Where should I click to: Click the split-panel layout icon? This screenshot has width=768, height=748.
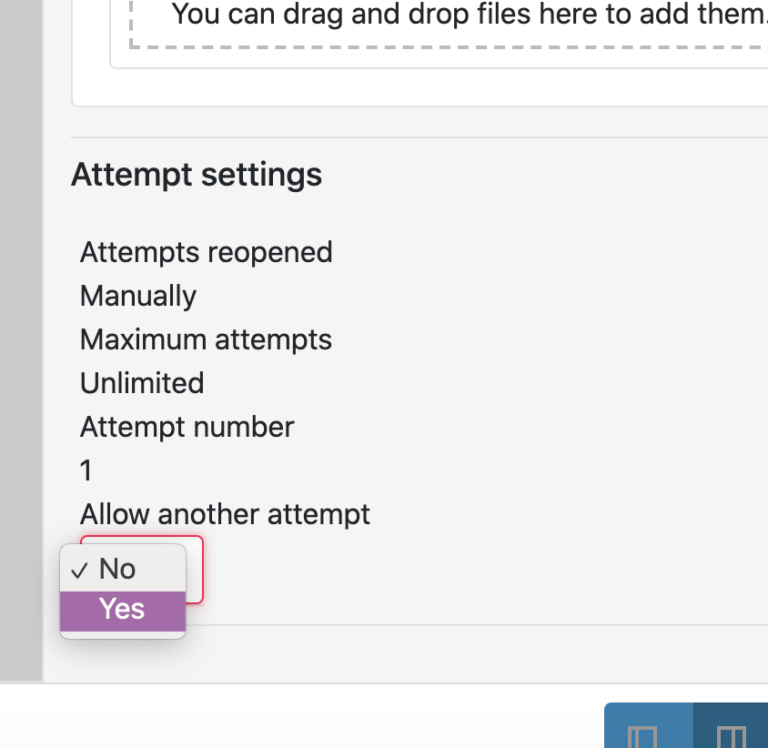(731, 737)
